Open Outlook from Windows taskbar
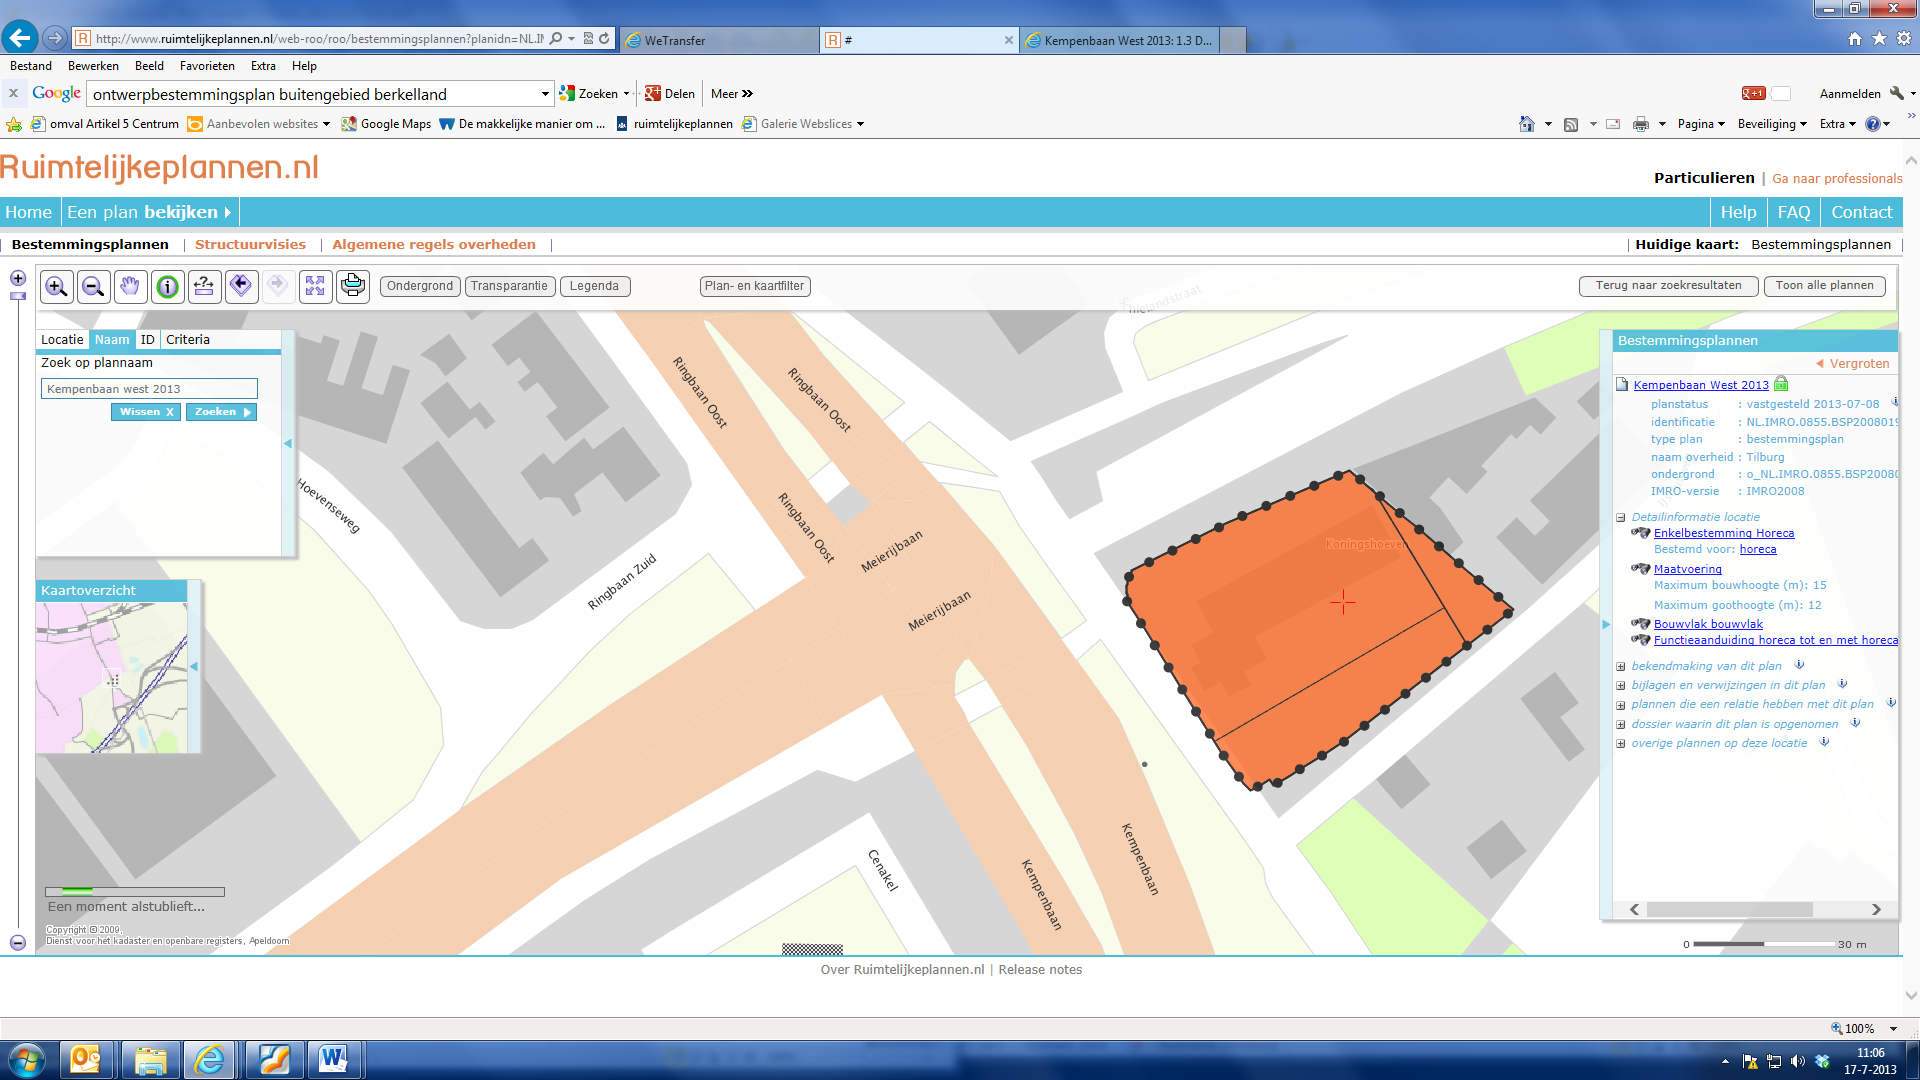This screenshot has width=1920, height=1080. (86, 1059)
